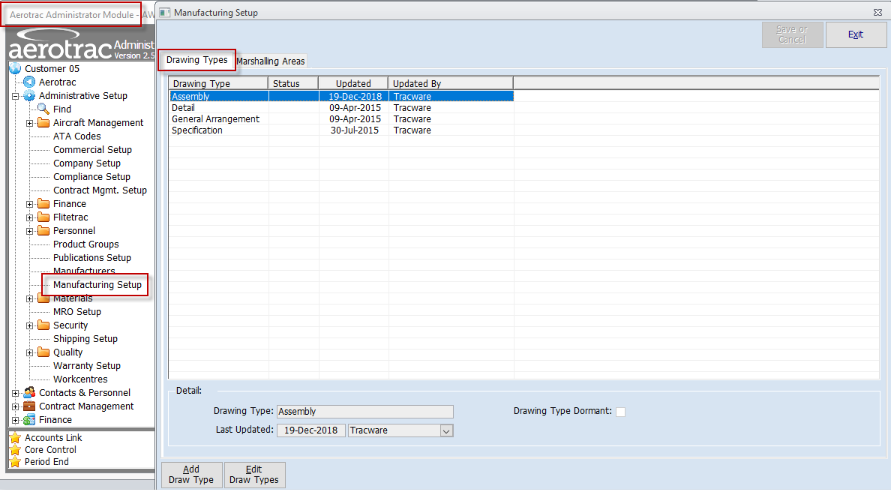Expand the Quality folder node

coord(30,352)
